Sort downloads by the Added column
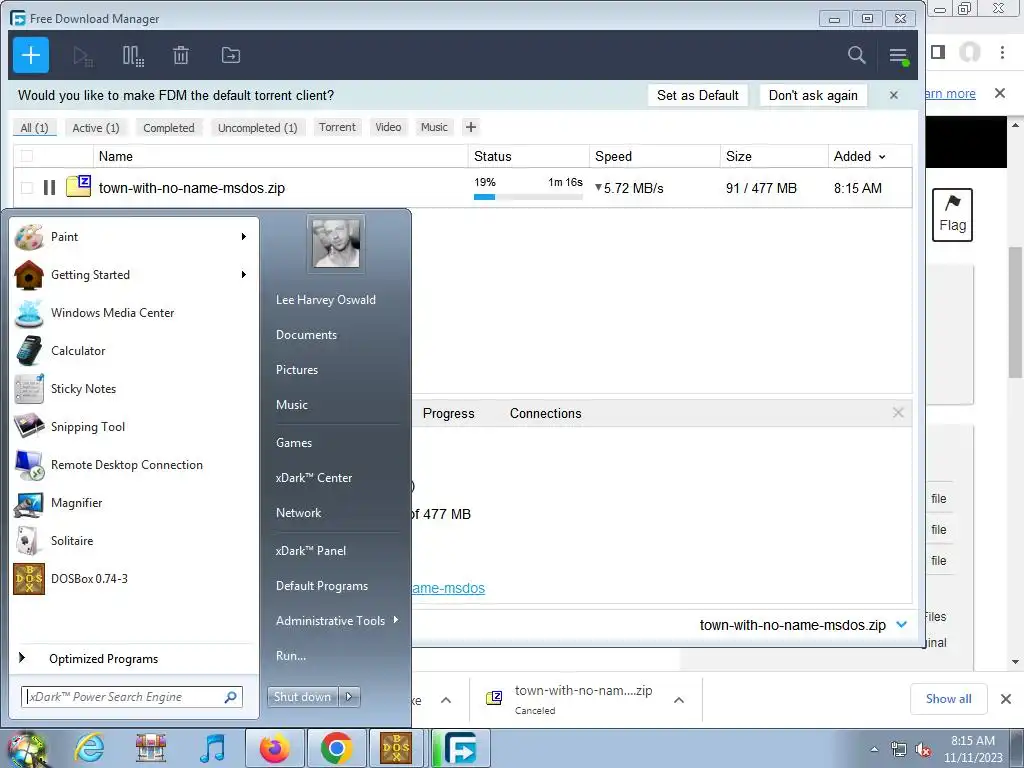Image resolution: width=1024 pixels, height=768 pixels. click(x=859, y=156)
